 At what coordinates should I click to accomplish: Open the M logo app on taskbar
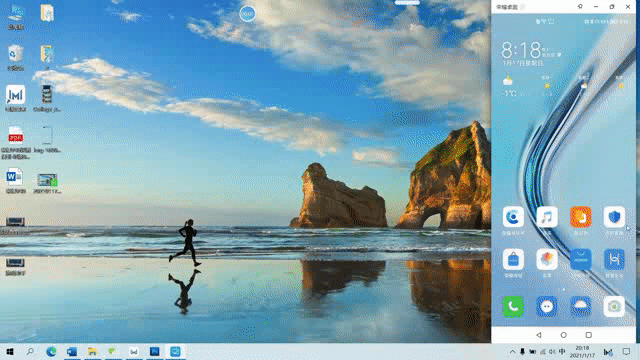pos(133,351)
